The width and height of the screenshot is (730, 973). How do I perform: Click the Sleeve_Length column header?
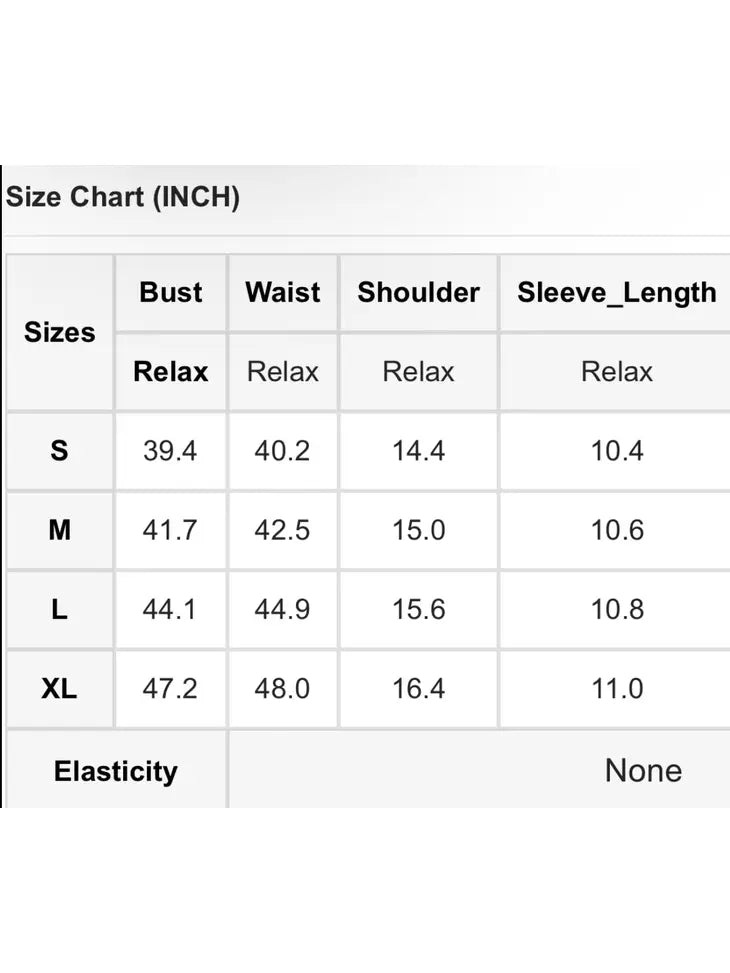[x=617, y=293]
